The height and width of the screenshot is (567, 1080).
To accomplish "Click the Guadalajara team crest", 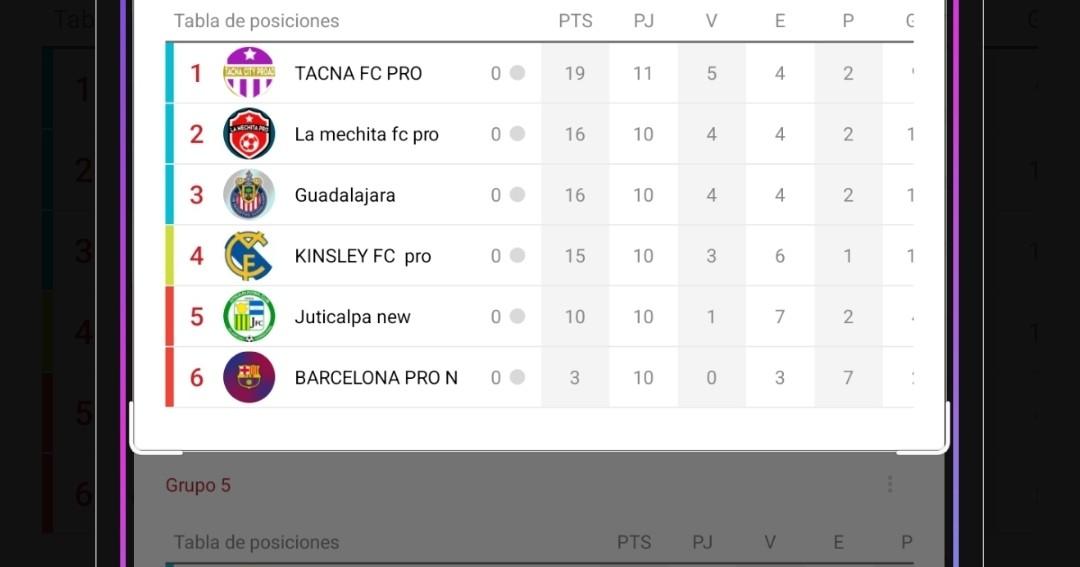I will click(x=249, y=195).
